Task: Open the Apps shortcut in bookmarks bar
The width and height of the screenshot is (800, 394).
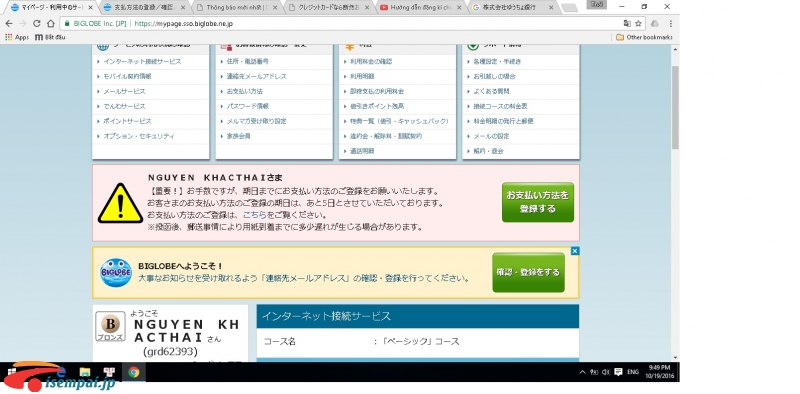Action: click(17, 37)
